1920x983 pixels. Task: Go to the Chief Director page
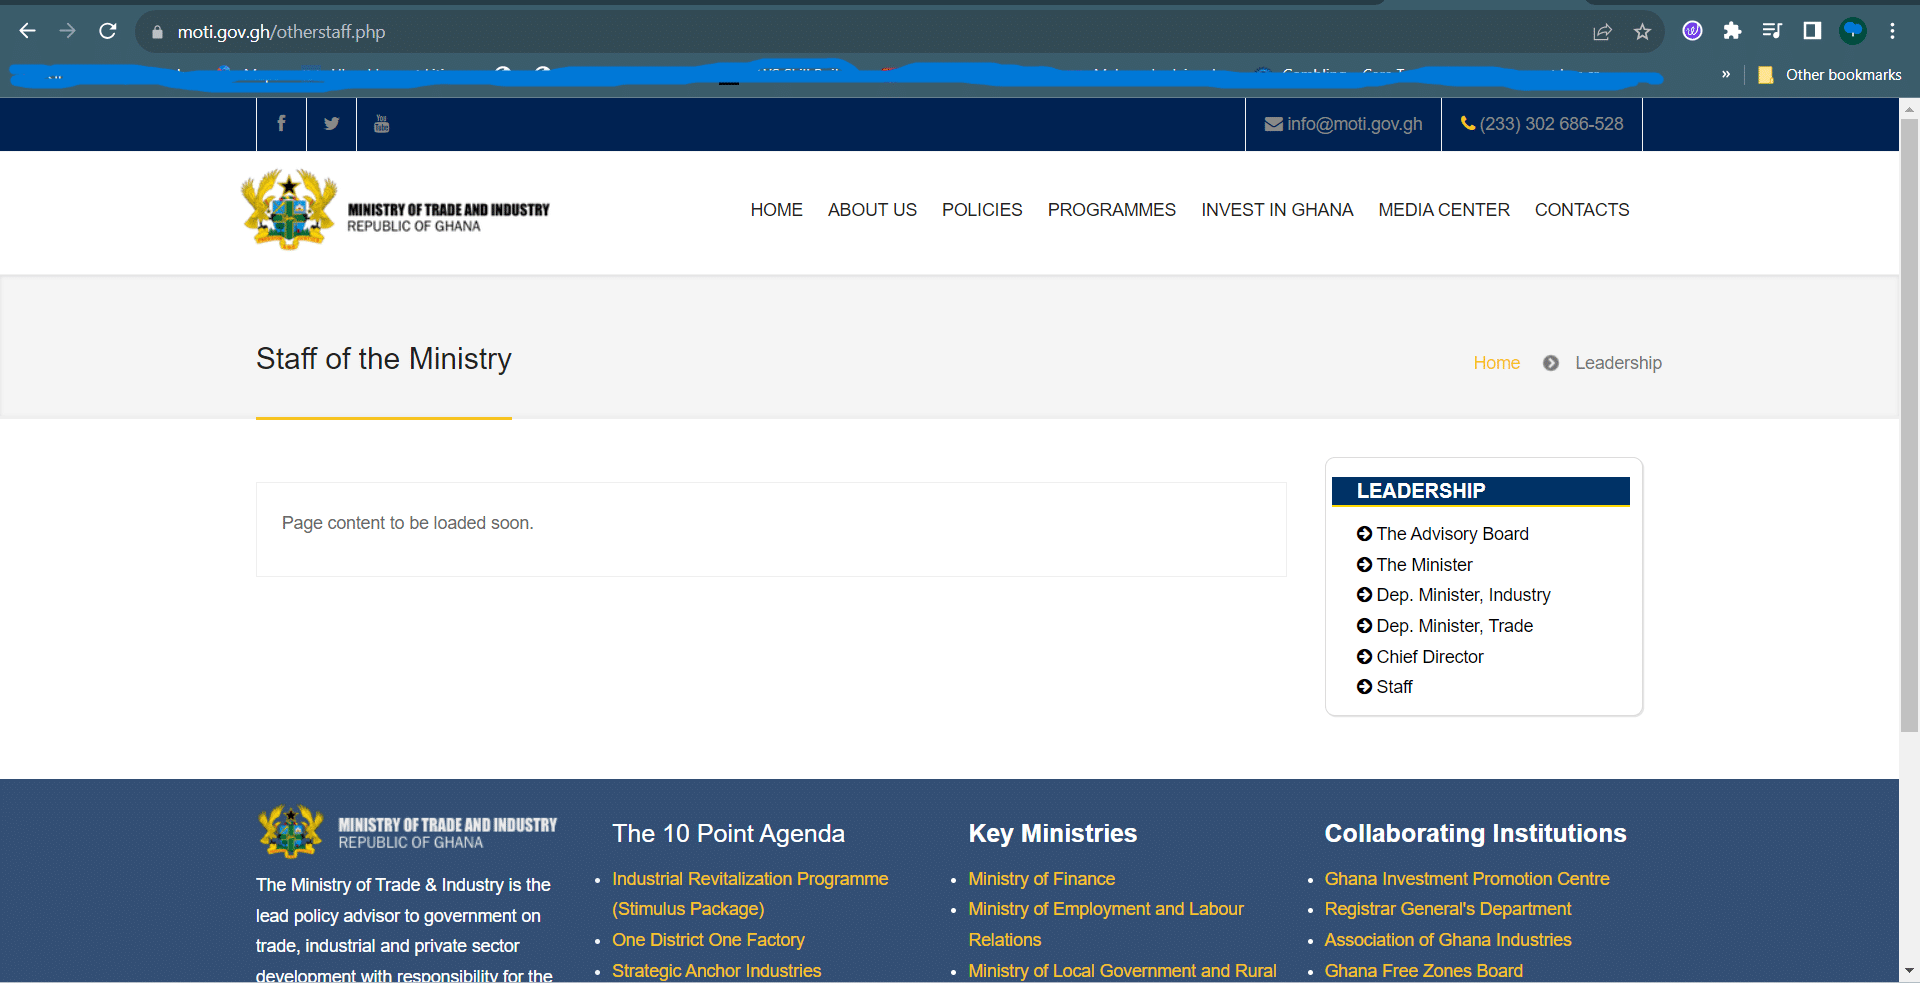1429,657
